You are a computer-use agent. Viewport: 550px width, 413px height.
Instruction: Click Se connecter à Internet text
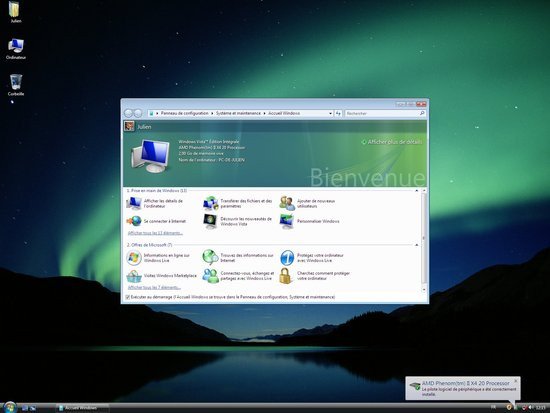[x=165, y=221]
